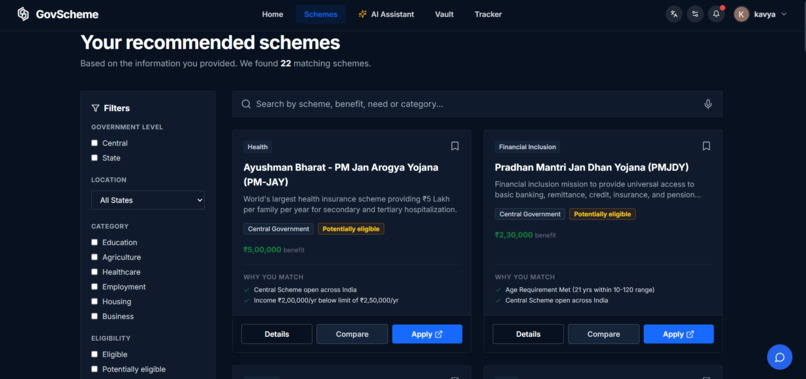
Task: Click Pradhan Mantri Jan Dhan Yojana title
Action: click(592, 168)
